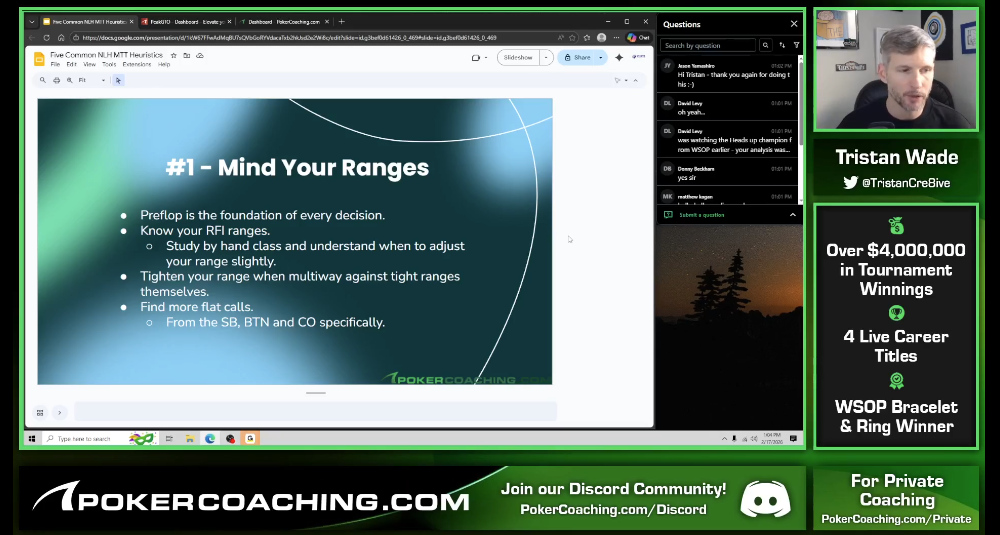
Task: Open the View menu
Action: pos(90,64)
